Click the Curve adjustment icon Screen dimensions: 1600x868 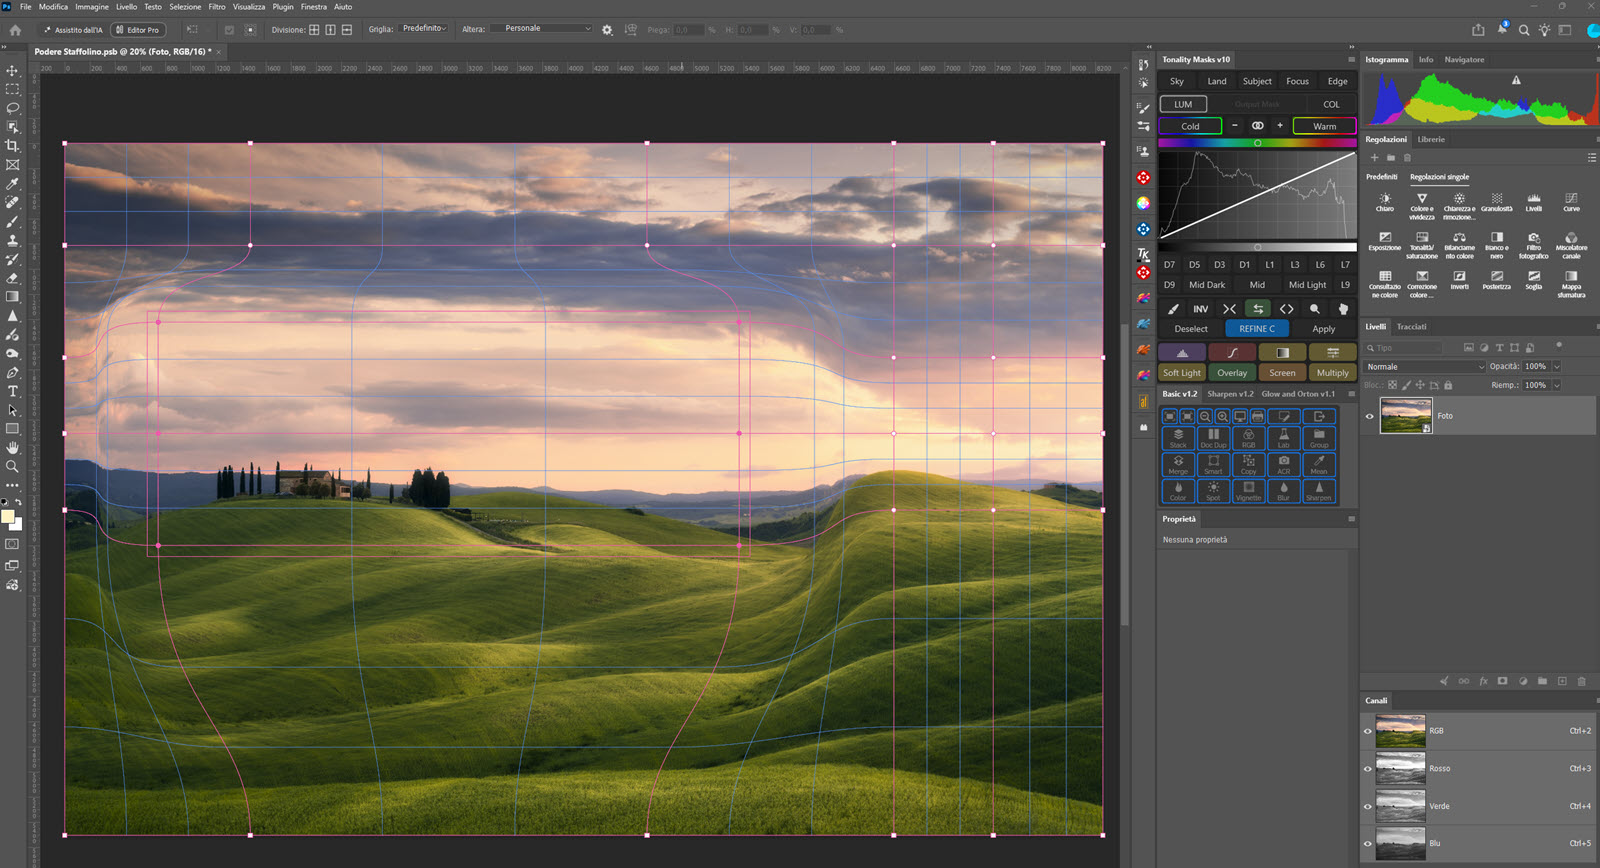1571,202
